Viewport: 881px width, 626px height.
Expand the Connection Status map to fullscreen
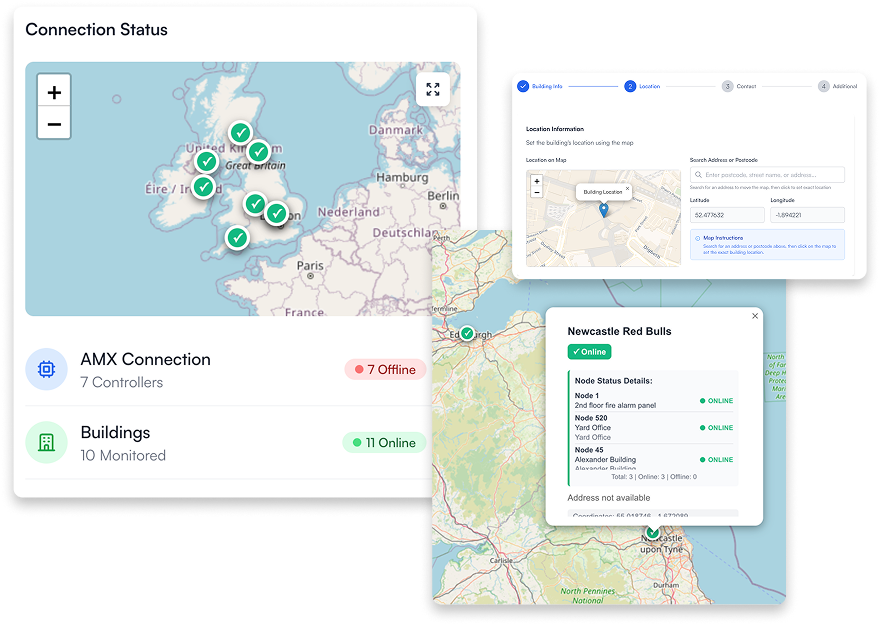click(432, 90)
